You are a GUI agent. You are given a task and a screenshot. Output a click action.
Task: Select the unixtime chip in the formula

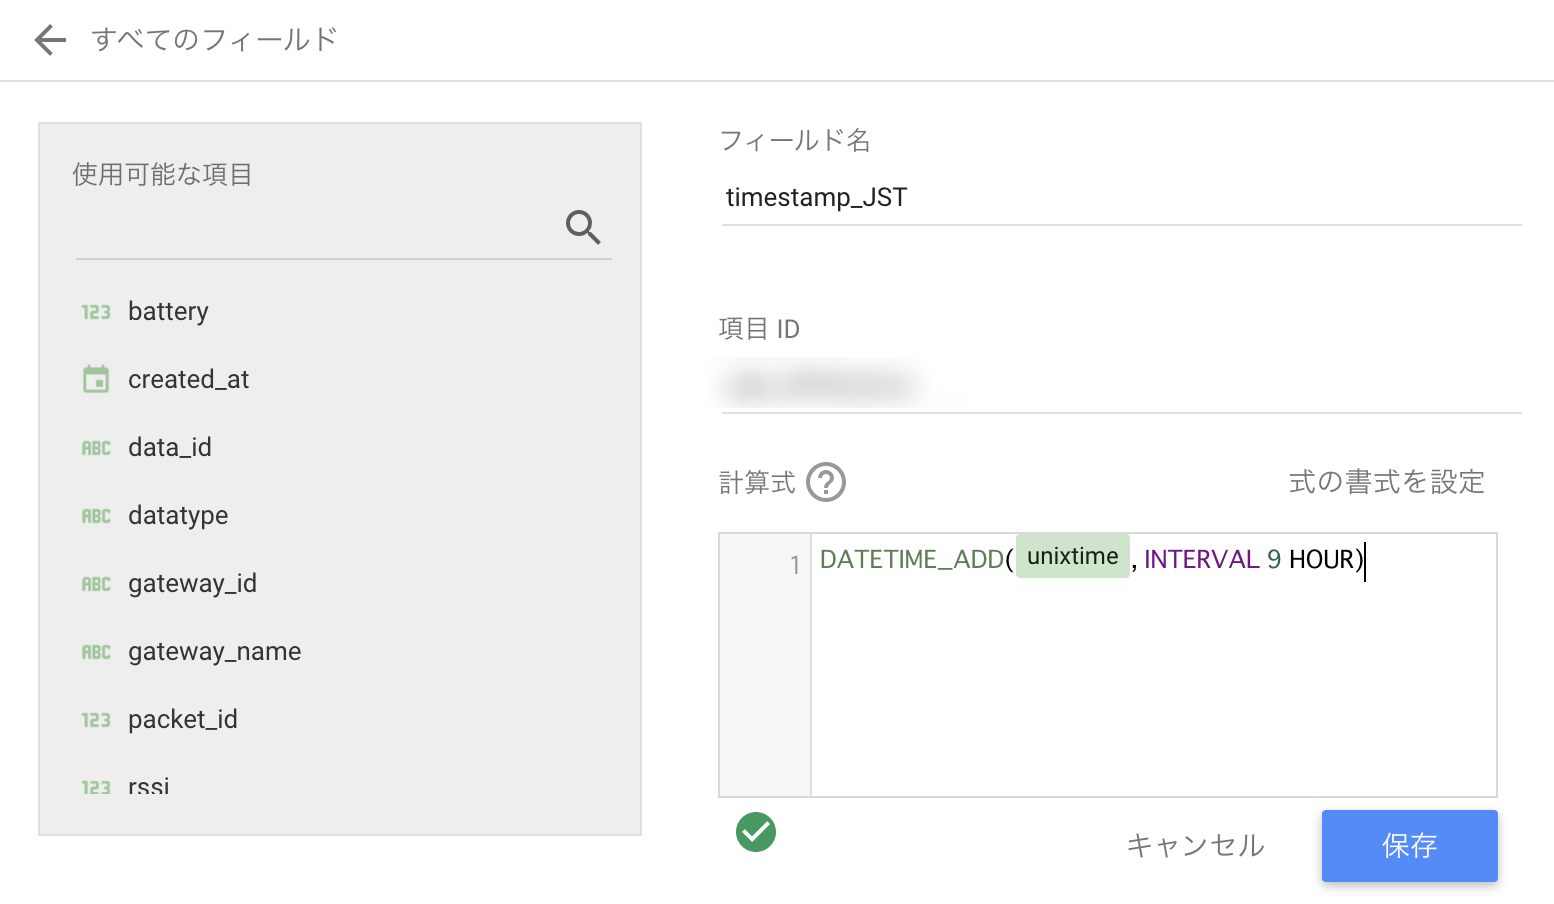click(x=1072, y=556)
